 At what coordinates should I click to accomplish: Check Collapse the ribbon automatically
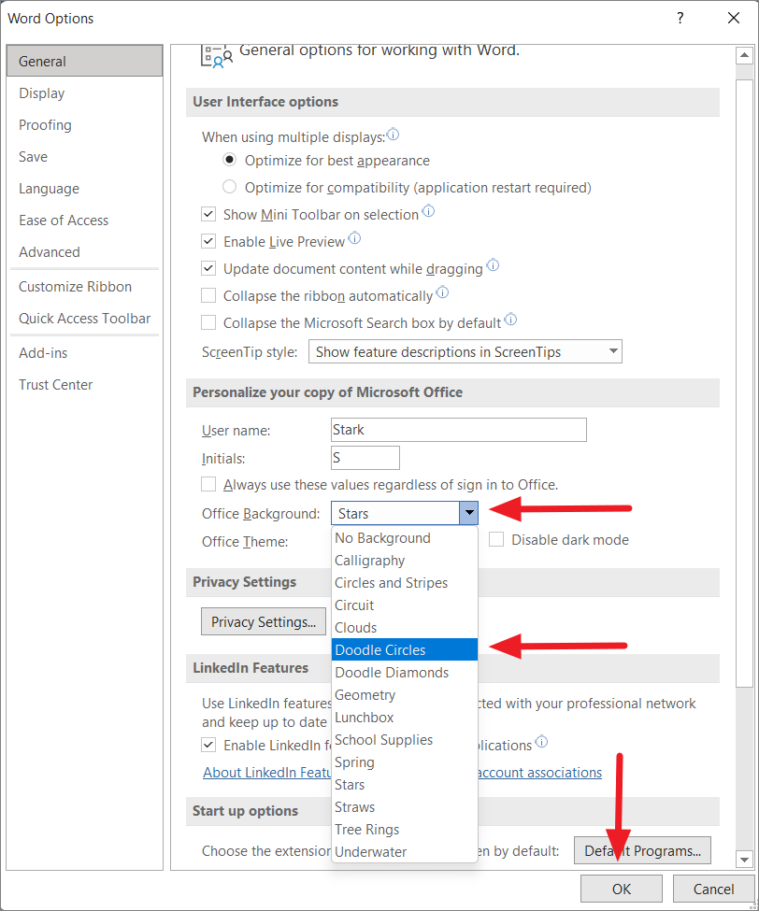pyautogui.click(x=208, y=294)
